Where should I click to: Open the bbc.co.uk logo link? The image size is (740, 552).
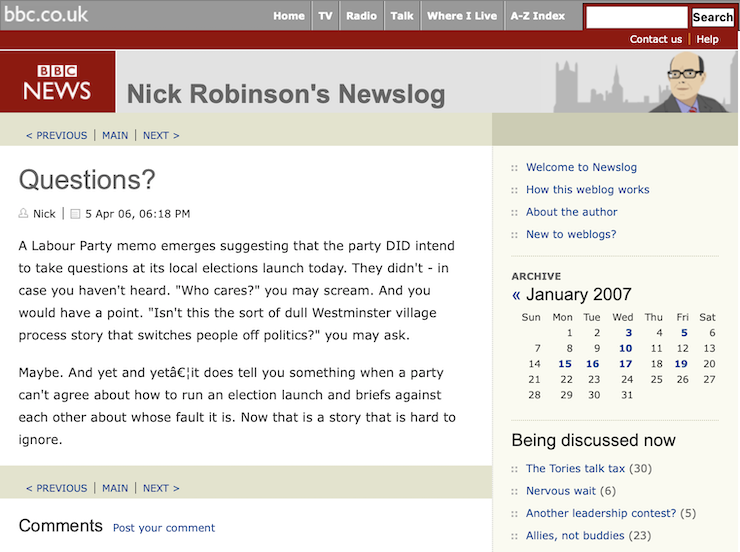click(46, 15)
